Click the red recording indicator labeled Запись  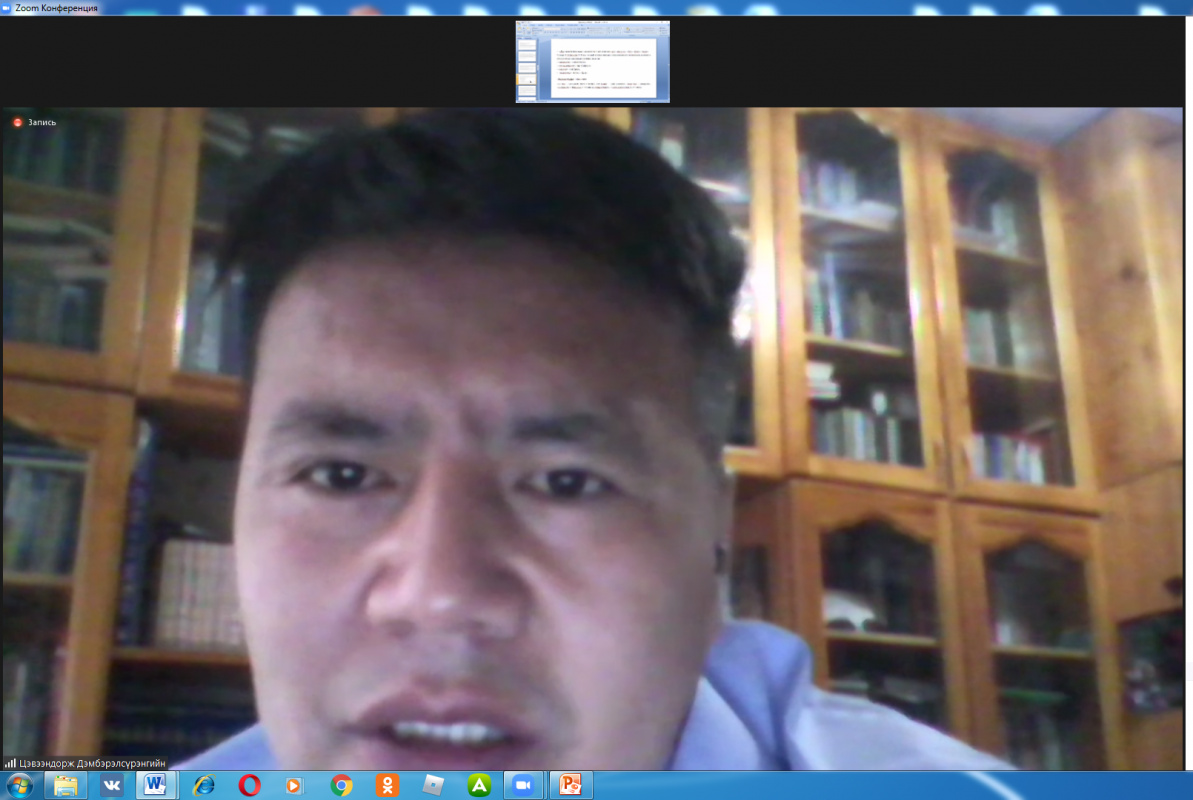[17, 122]
